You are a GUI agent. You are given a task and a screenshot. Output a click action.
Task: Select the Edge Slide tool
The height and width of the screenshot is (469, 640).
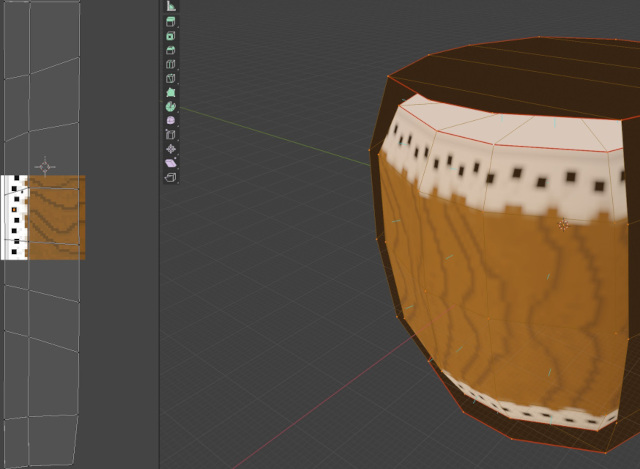point(171,135)
